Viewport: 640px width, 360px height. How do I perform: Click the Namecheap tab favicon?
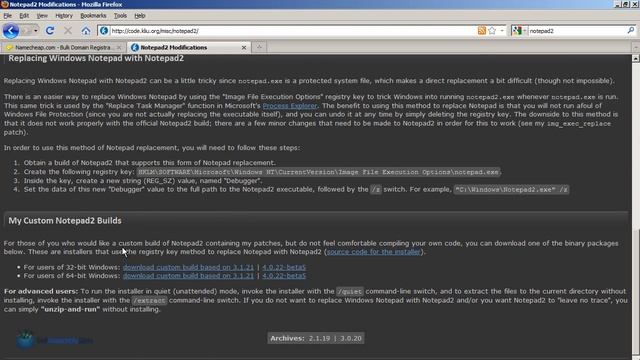[x=10, y=48]
